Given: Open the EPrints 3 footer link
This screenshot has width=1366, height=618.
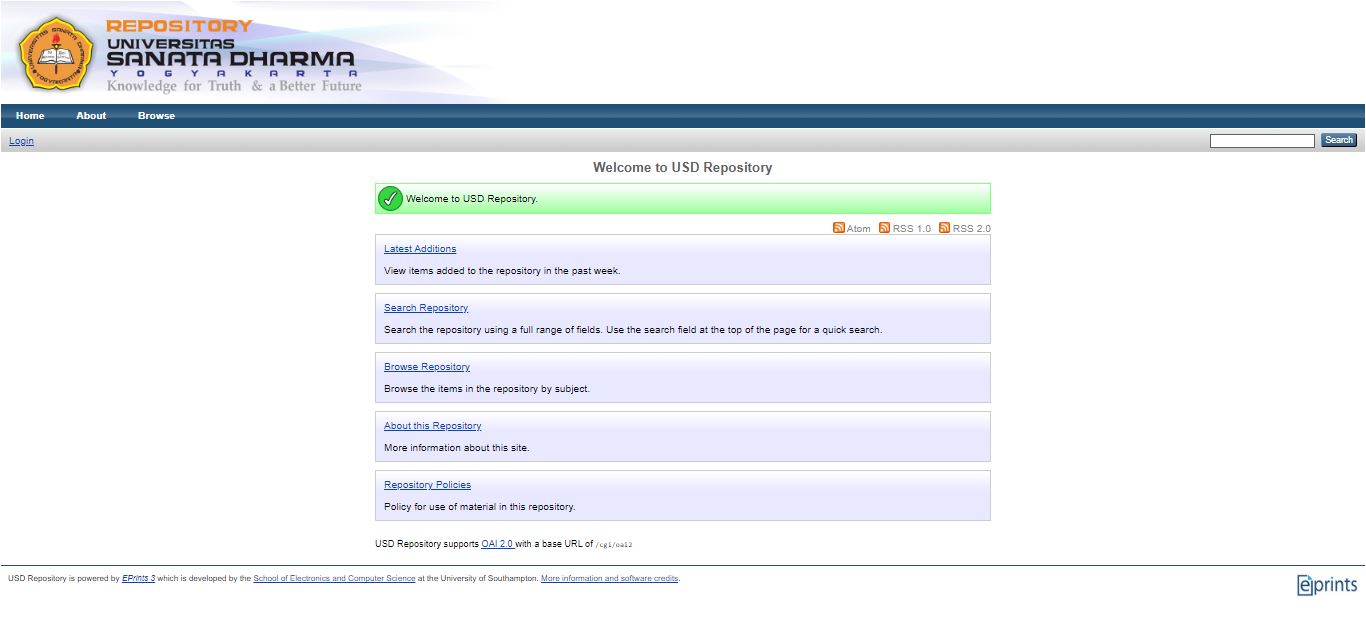Looking at the screenshot, I should 138,578.
